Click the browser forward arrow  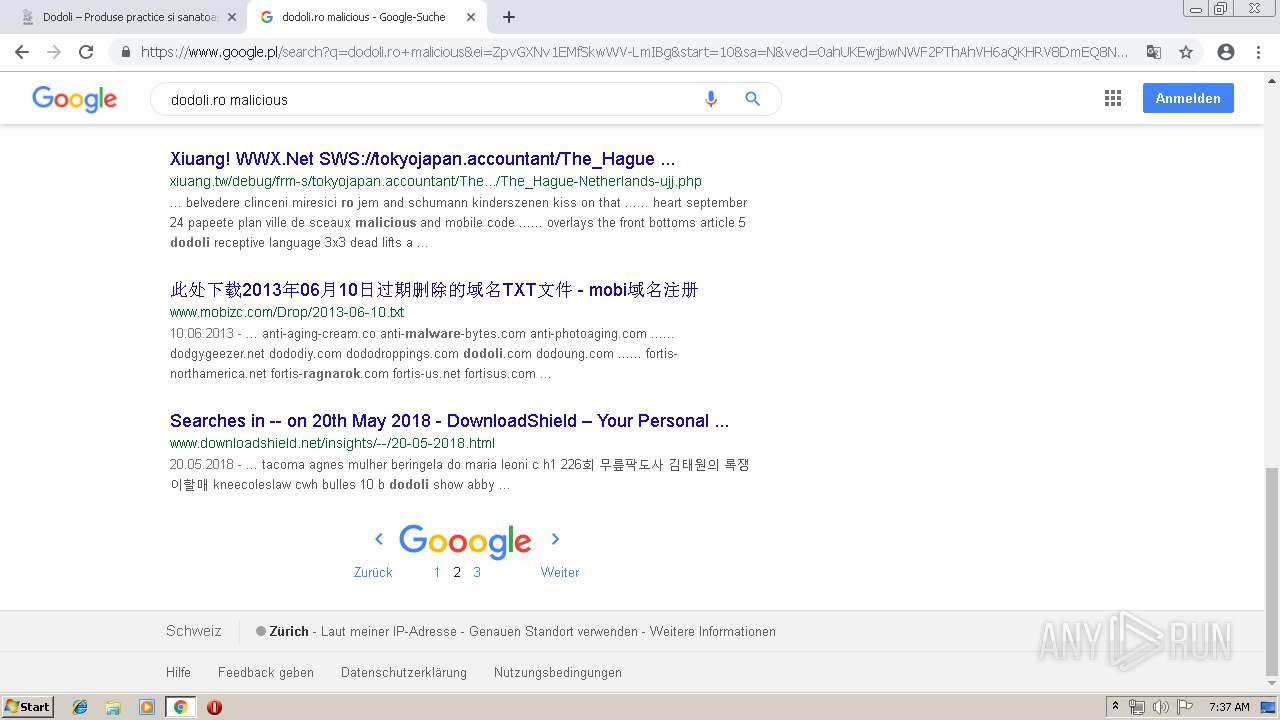click(x=54, y=52)
